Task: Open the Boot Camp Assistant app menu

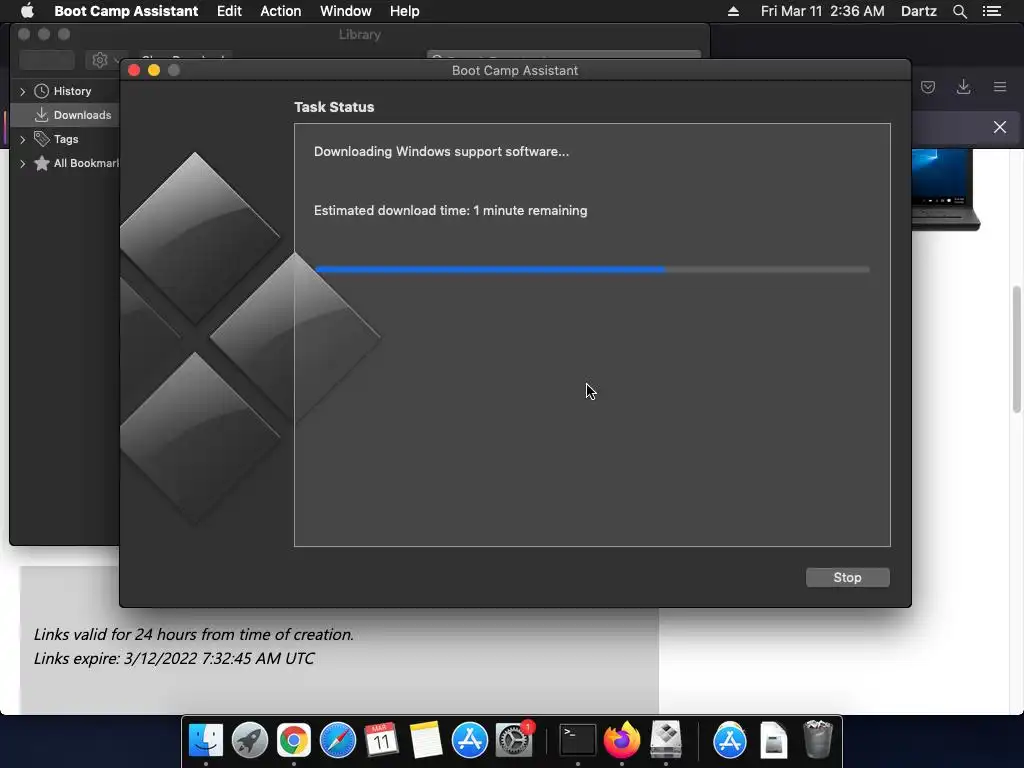Action: (x=126, y=11)
